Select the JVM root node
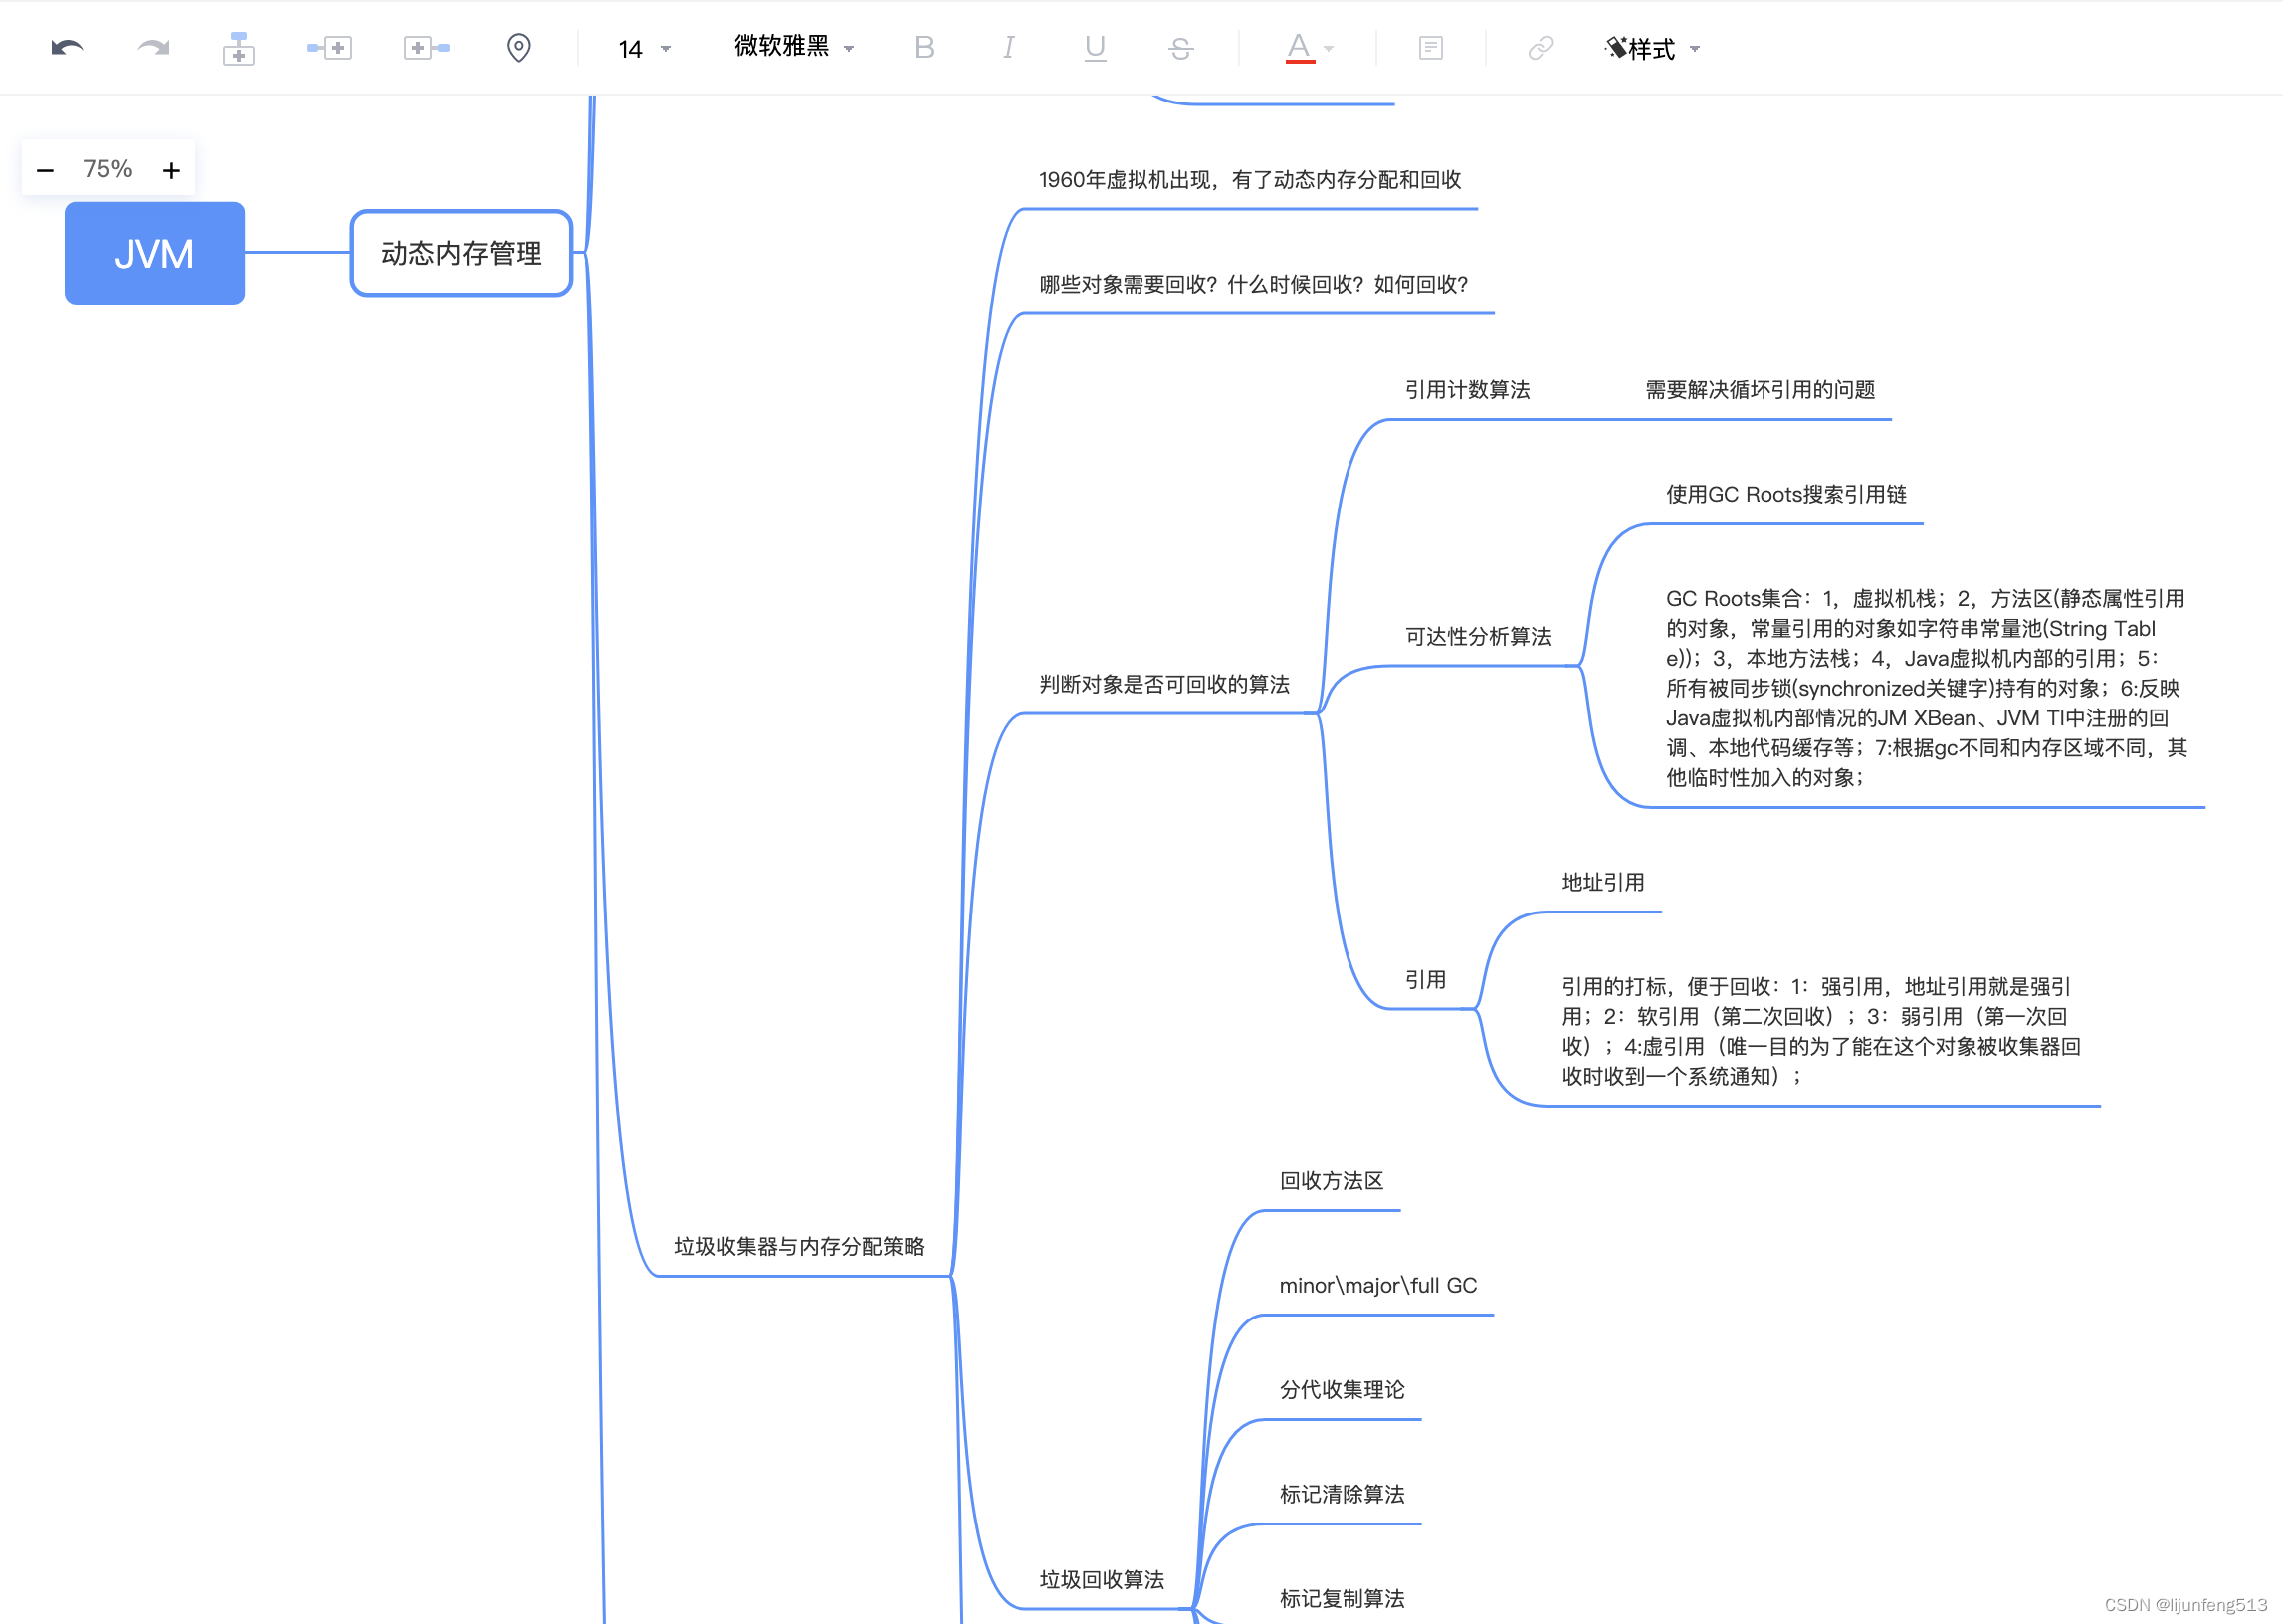Screen dimensions: 2283x1624 pos(154,253)
